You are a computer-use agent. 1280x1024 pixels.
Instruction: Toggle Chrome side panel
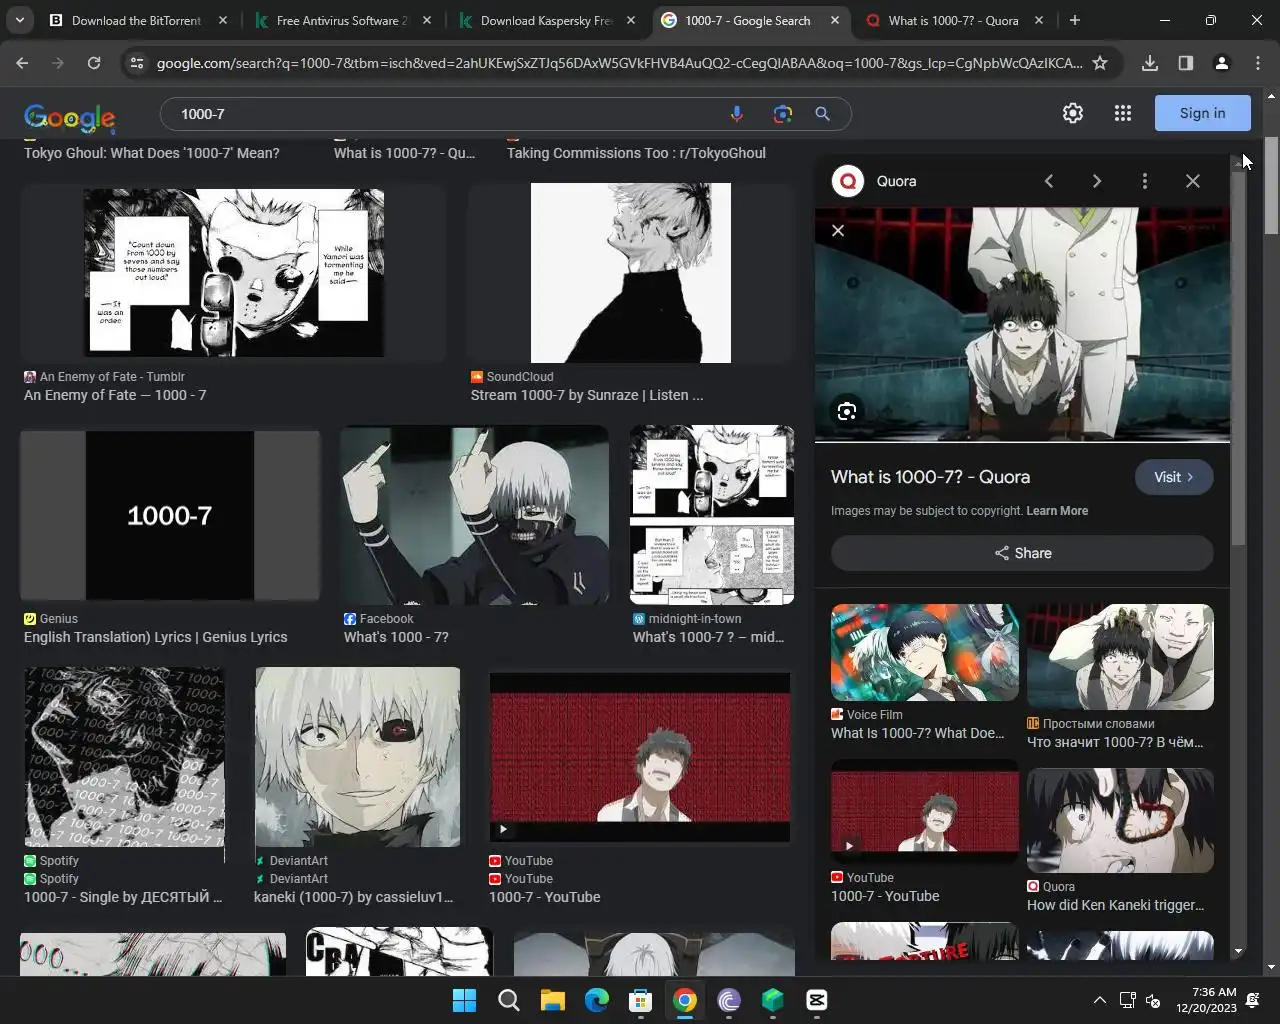1186,63
